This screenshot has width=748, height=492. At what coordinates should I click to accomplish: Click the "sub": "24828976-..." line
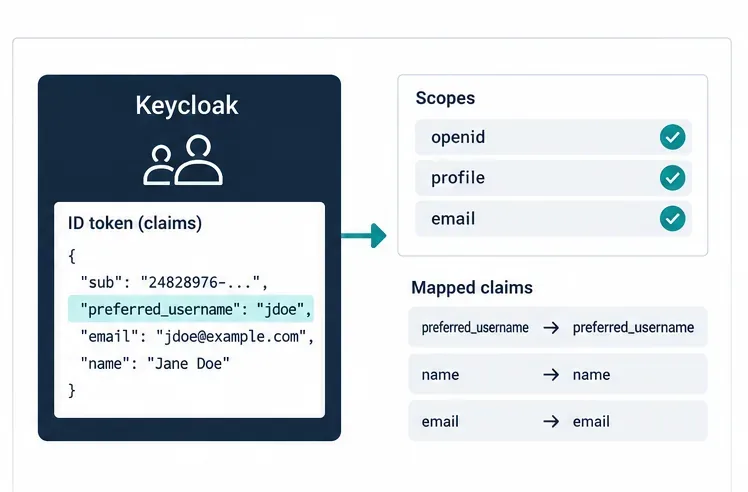(x=174, y=283)
